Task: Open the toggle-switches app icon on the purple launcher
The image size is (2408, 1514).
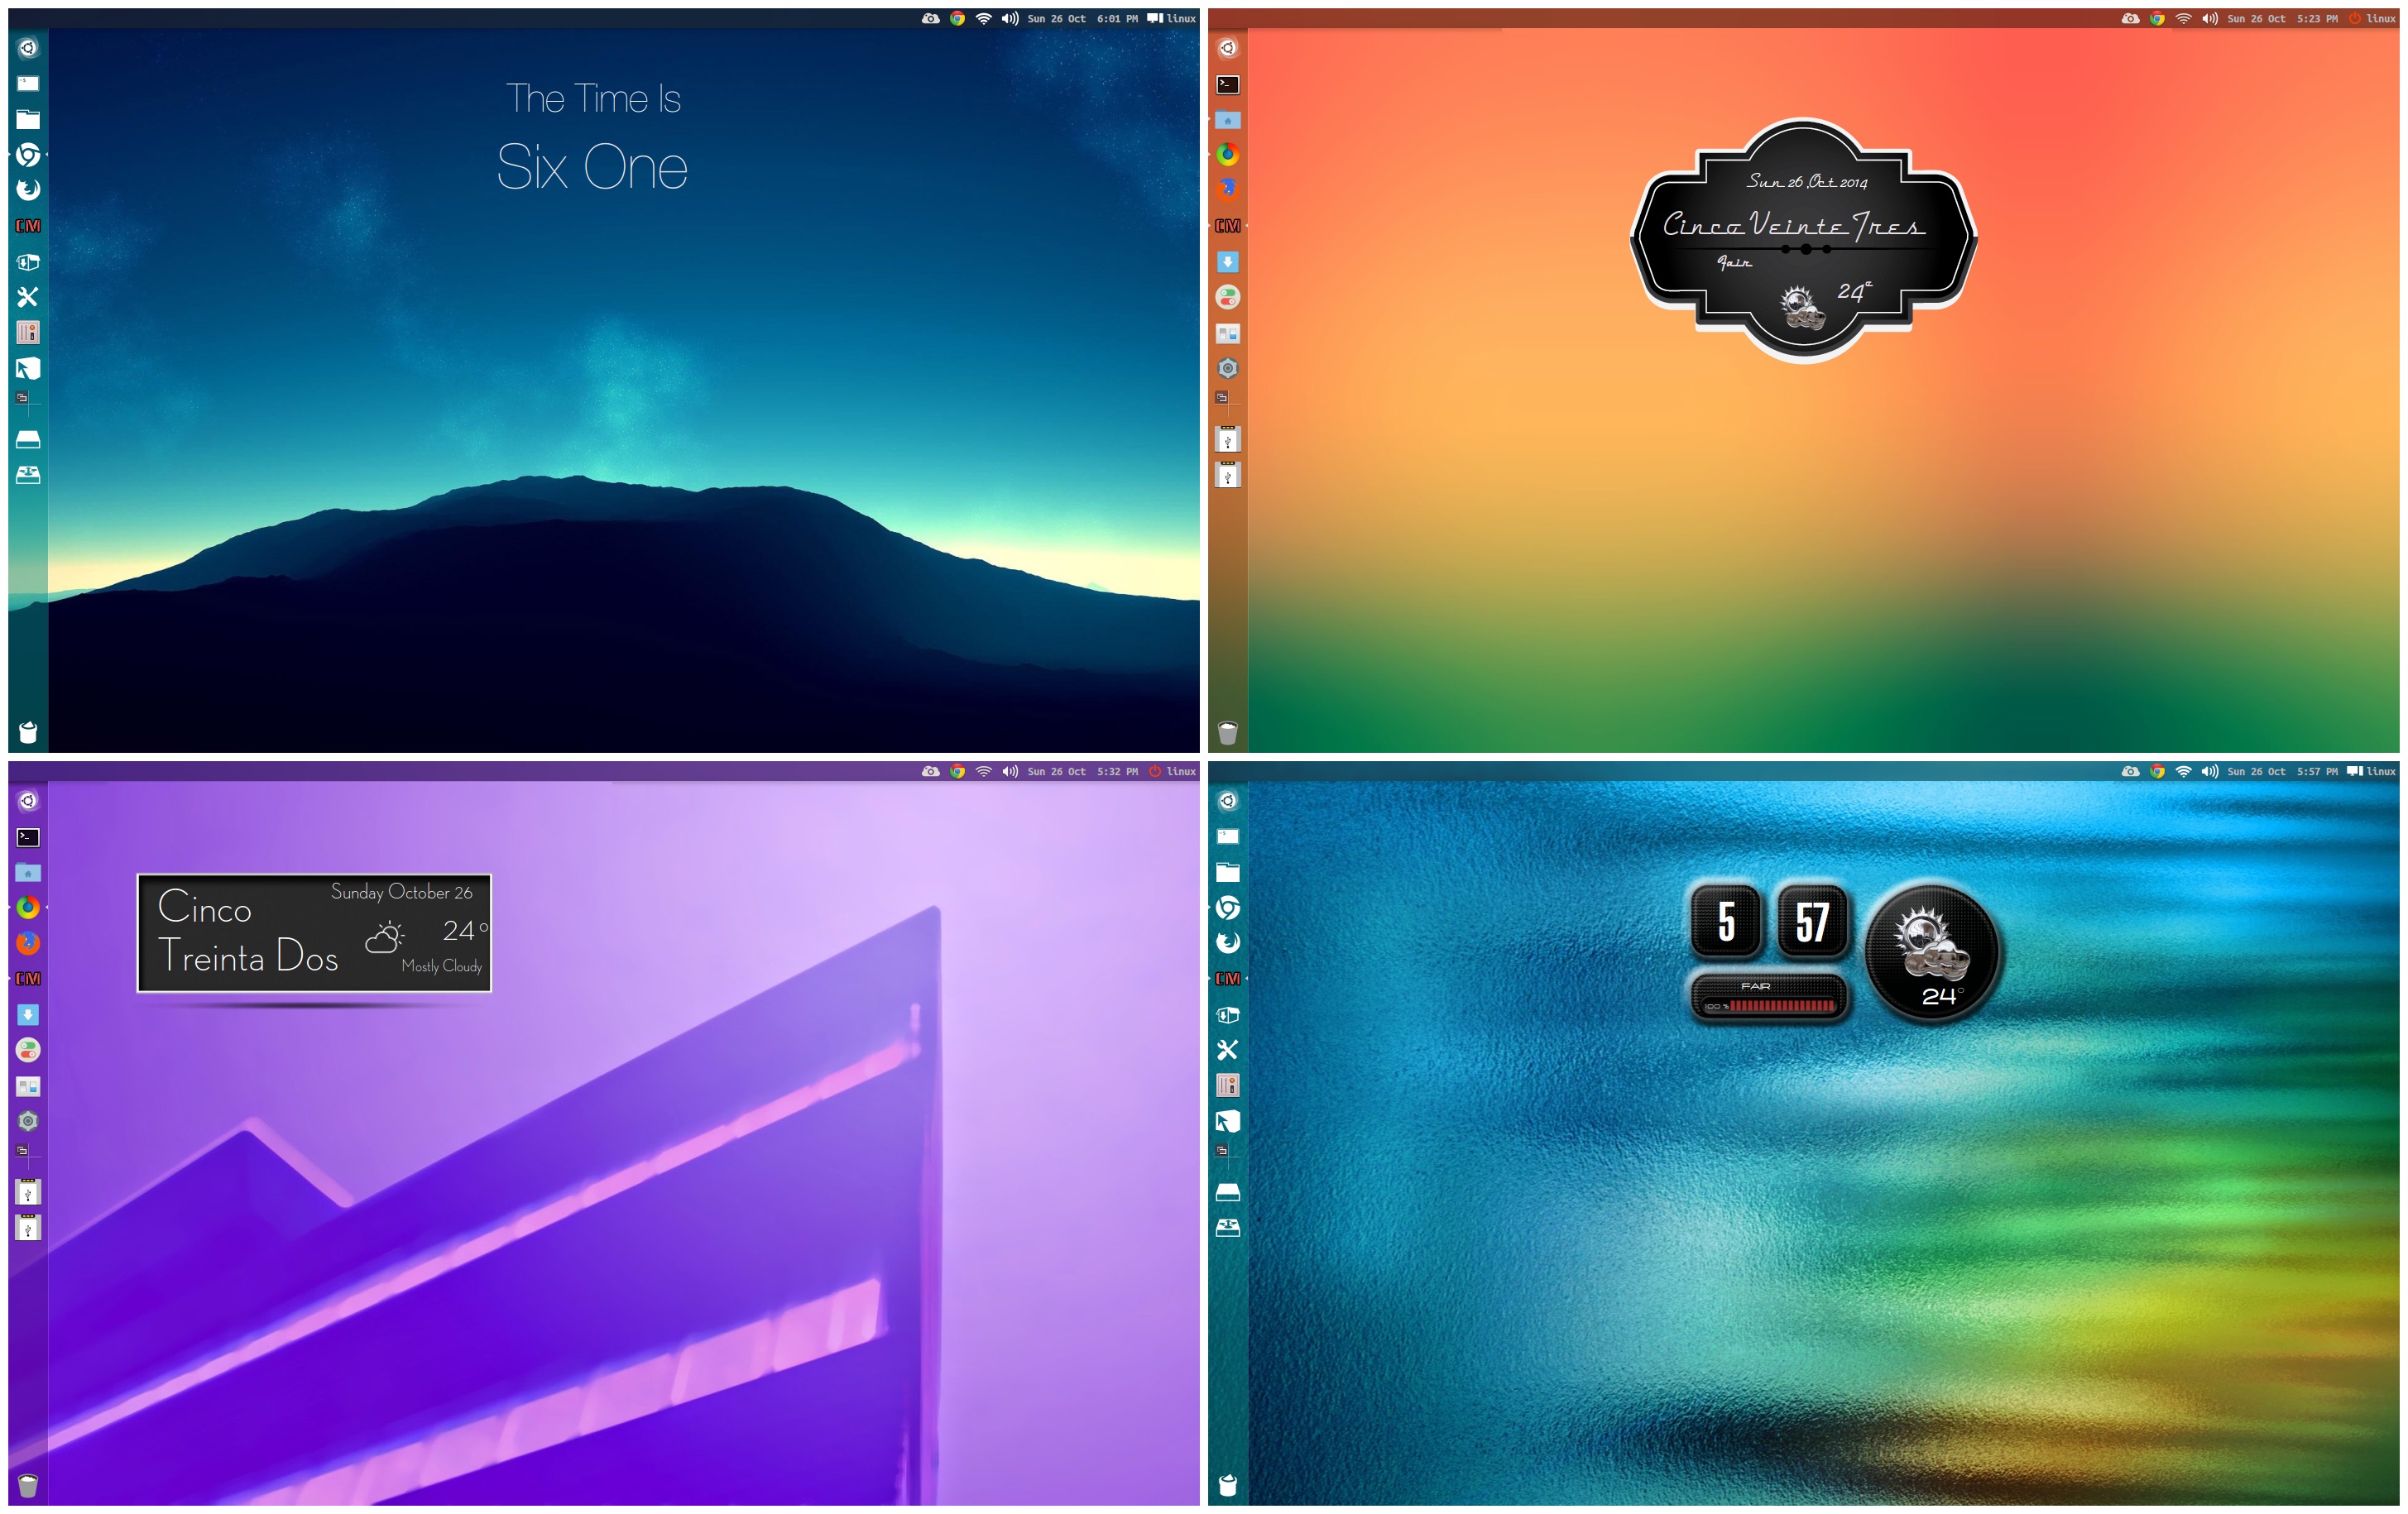Action: click(28, 1050)
